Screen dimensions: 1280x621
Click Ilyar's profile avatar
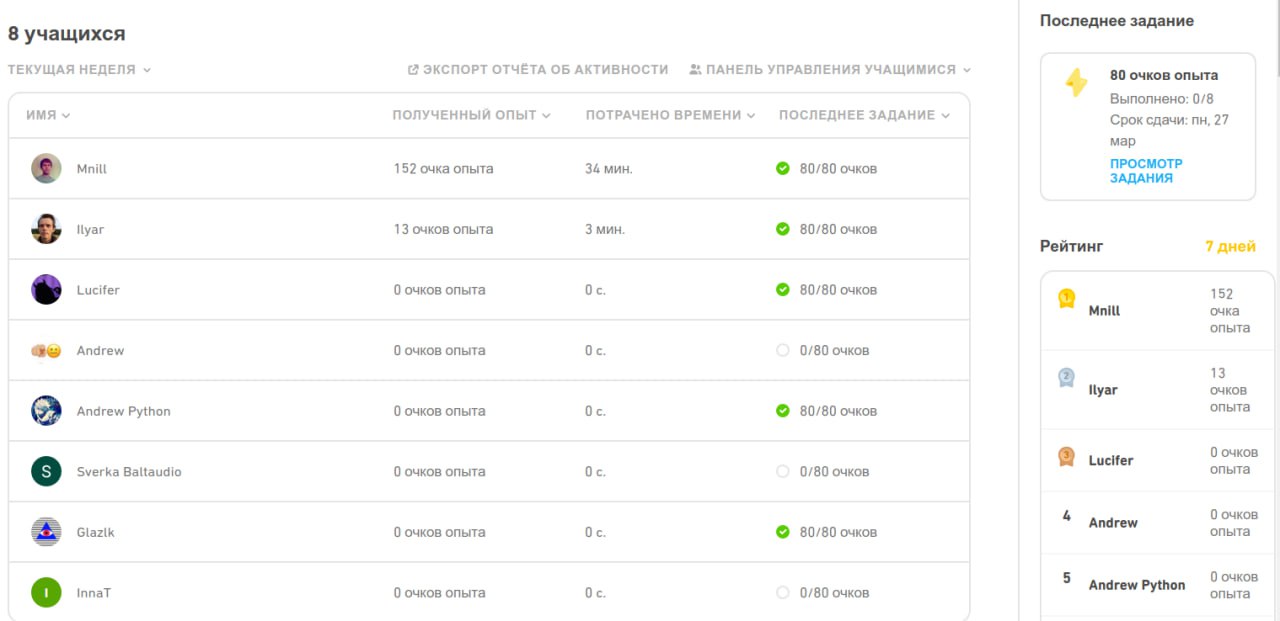pyautogui.click(x=46, y=229)
